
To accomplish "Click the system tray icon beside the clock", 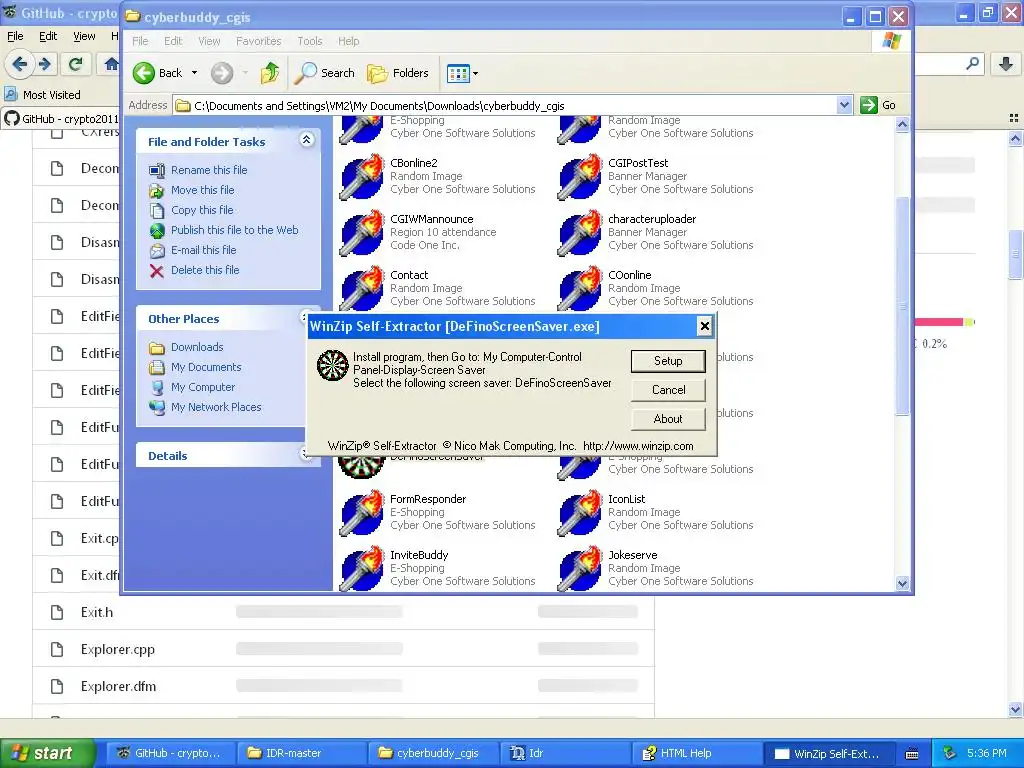I will pyautogui.click(x=950, y=754).
